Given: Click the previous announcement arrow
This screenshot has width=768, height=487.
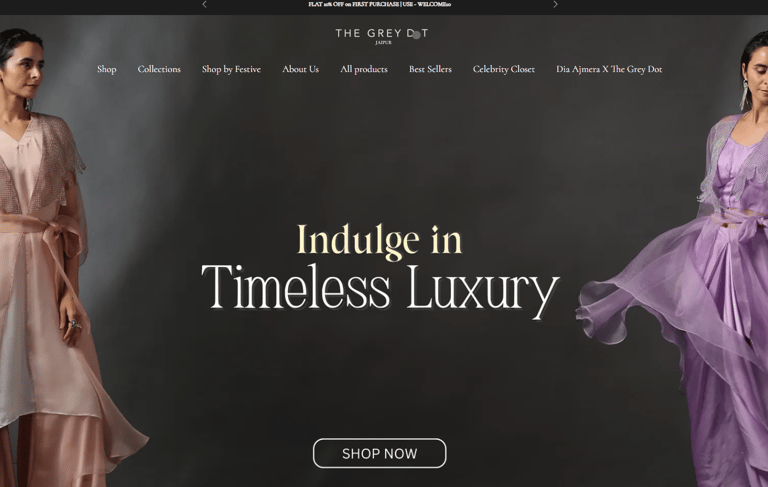Looking at the screenshot, I should click(x=204, y=4).
